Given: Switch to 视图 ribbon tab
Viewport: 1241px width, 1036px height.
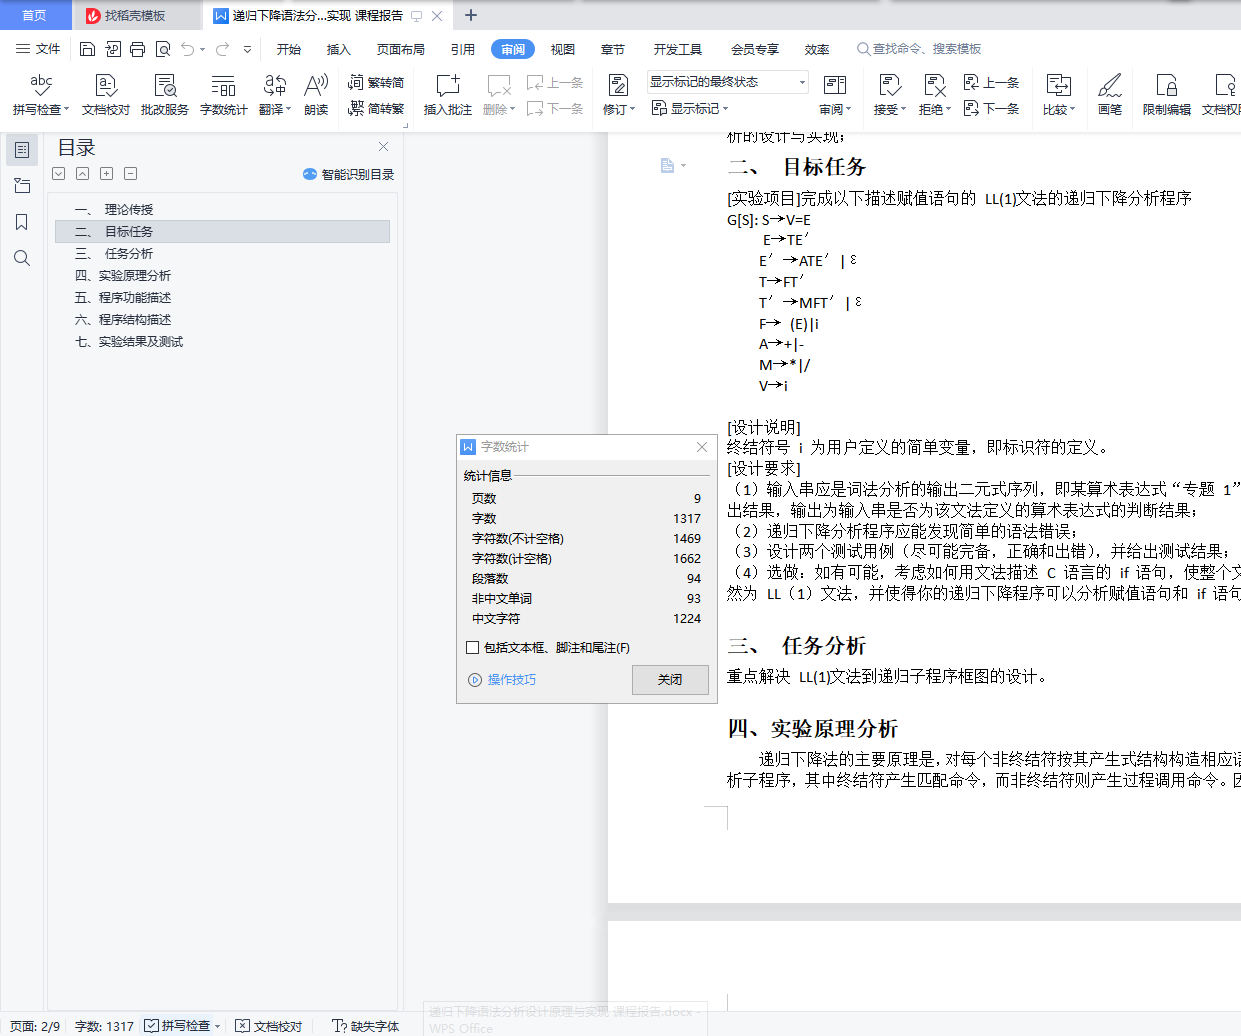Looking at the screenshot, I should tap(563, 49).
